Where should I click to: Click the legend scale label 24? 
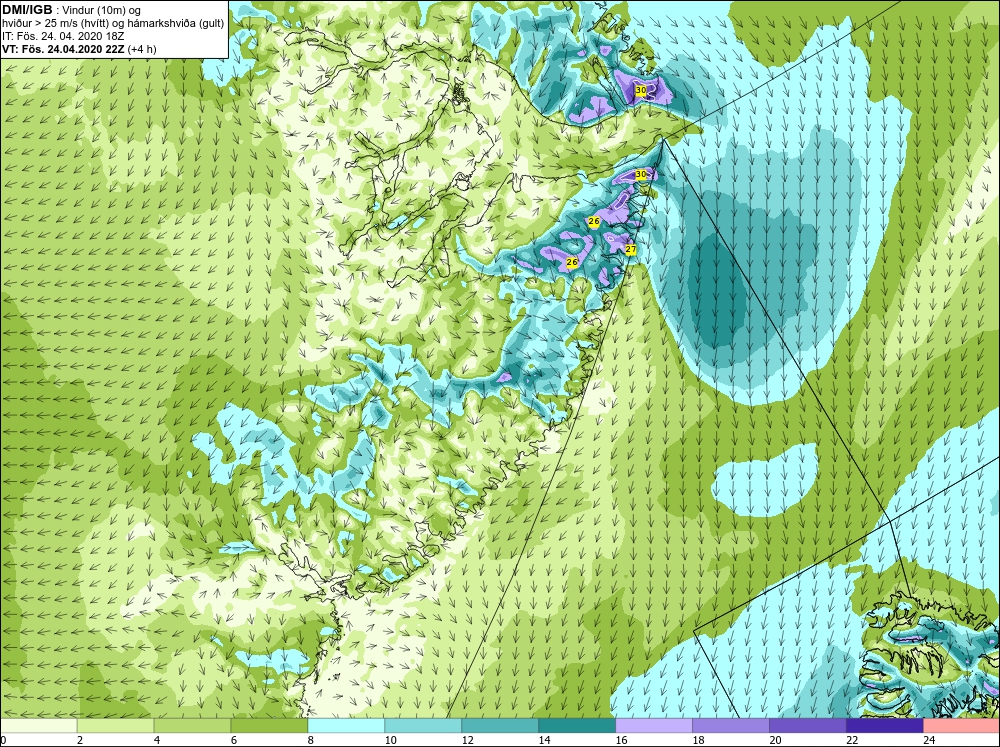coord(929,740)
